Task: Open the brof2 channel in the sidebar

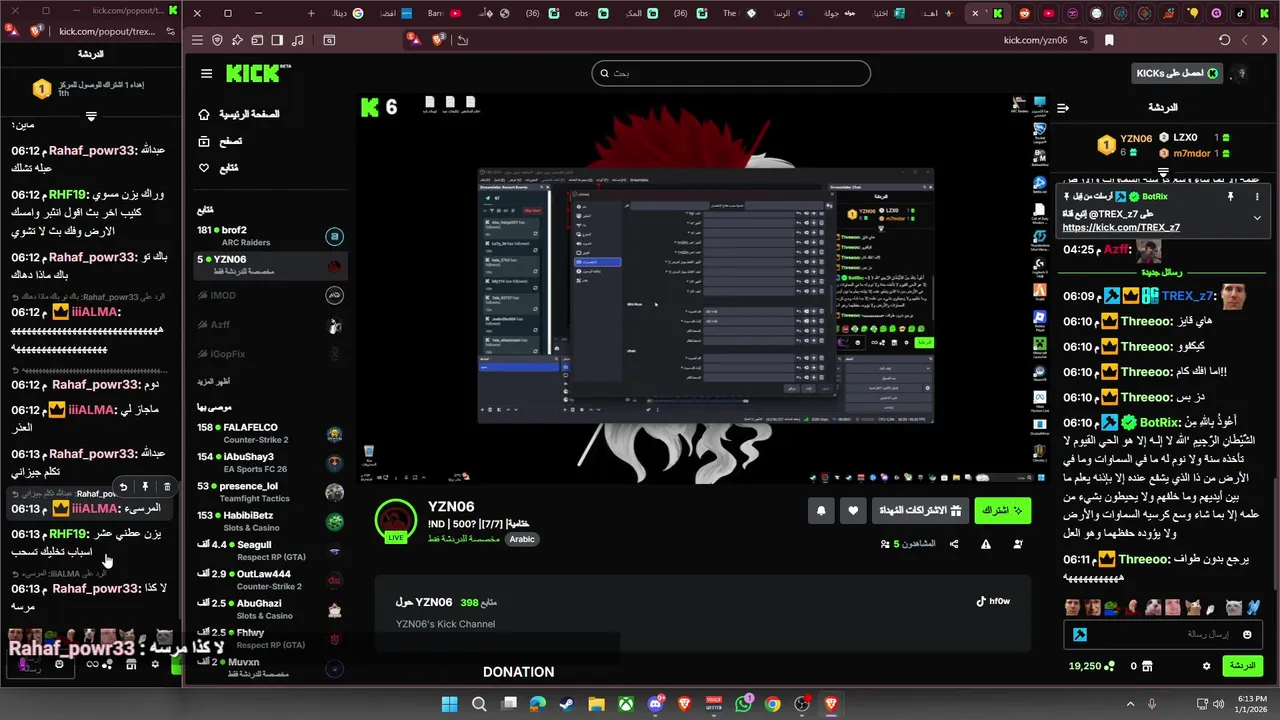Action: [270, 236]
